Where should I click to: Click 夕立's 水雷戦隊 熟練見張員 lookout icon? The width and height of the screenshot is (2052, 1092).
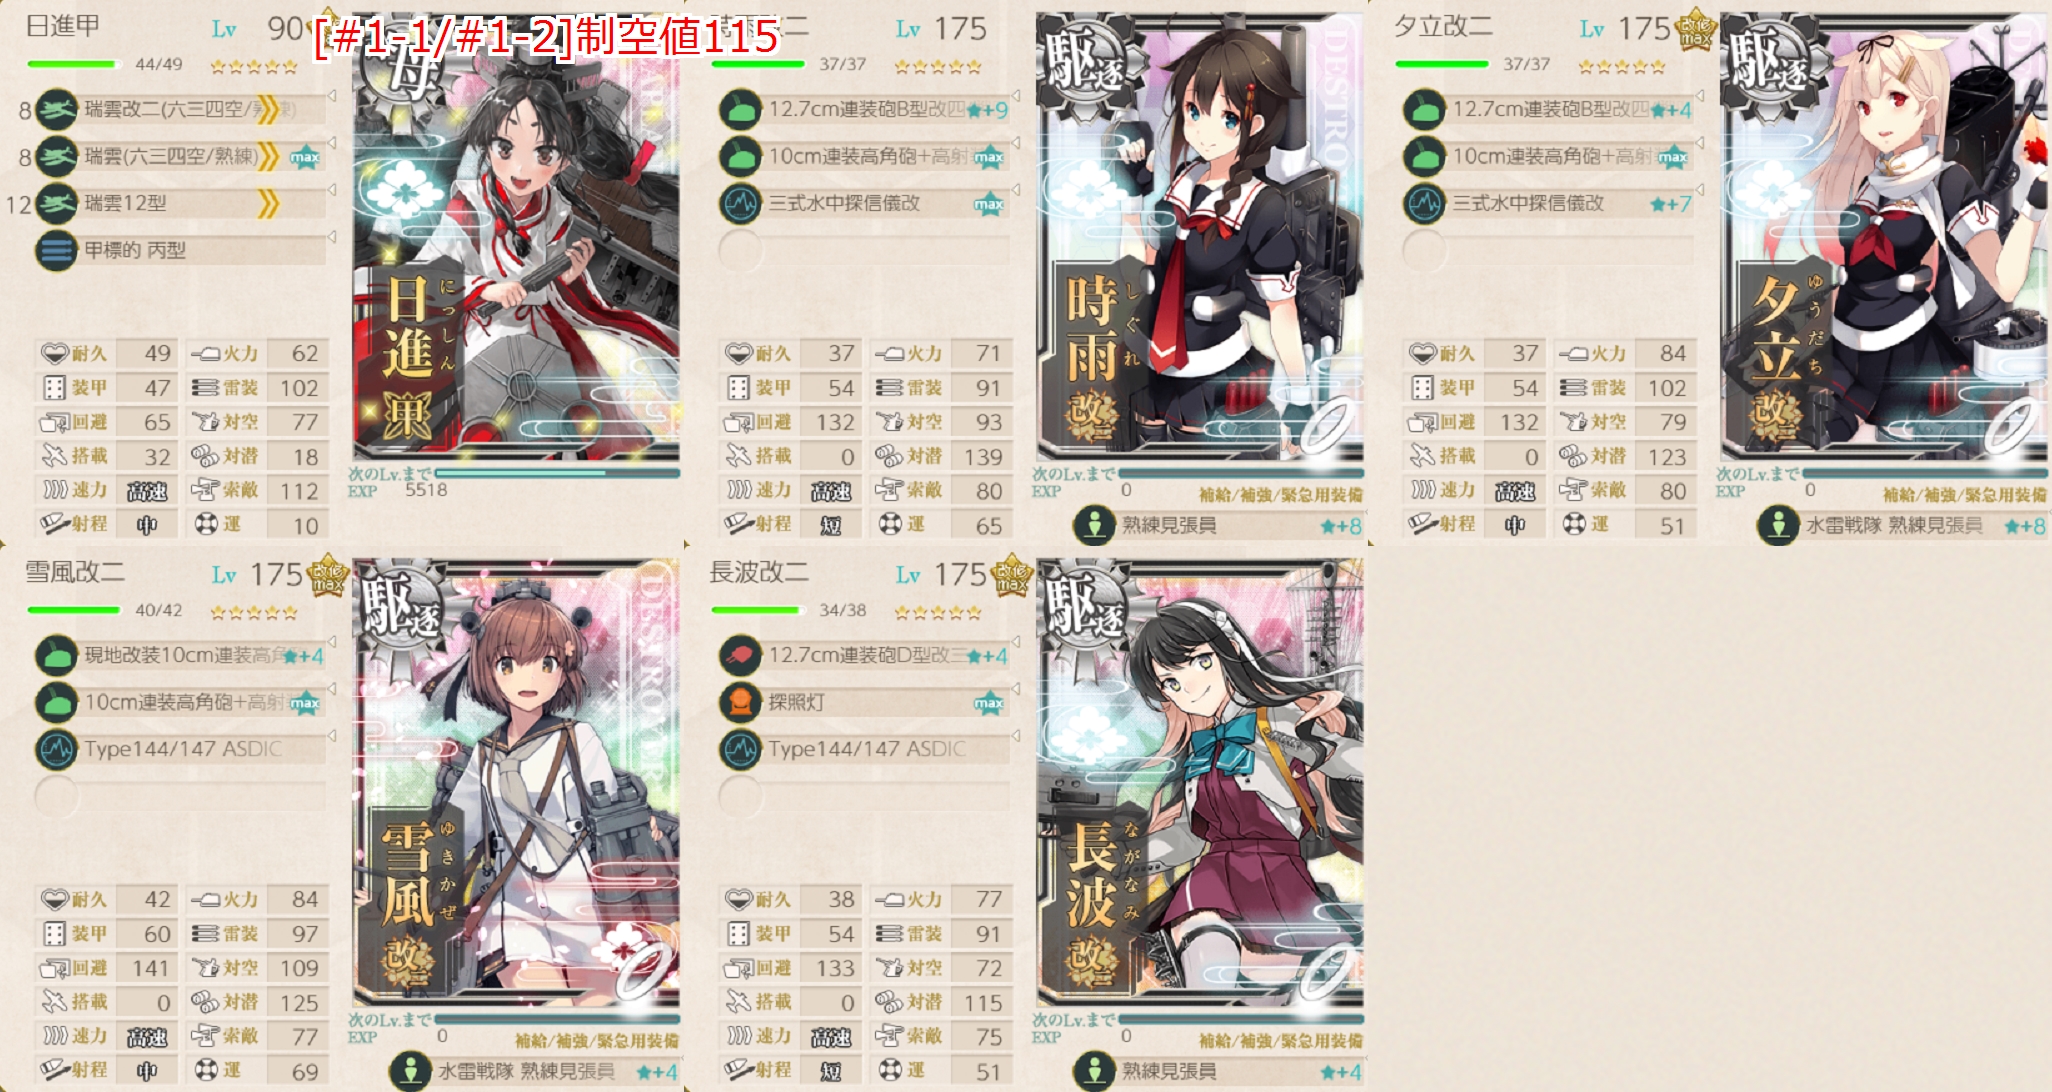pos(1779,525)
